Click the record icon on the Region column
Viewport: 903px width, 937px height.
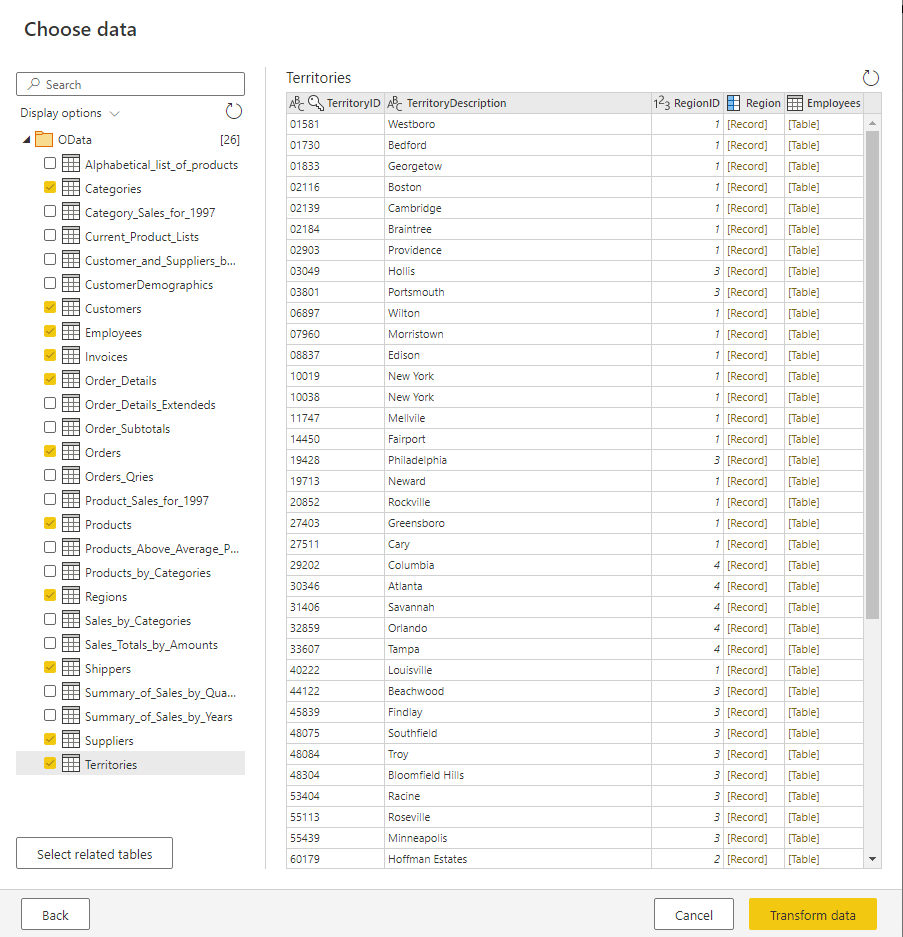731,103
